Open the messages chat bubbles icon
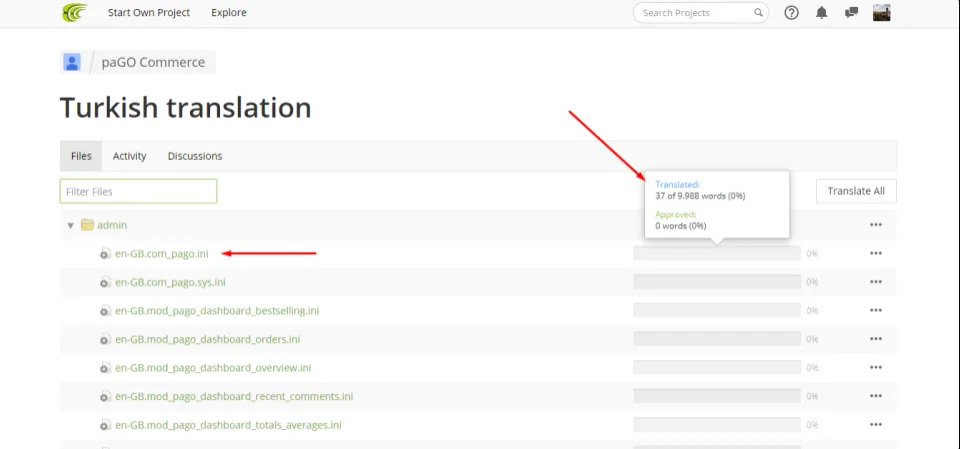This screenshot has height=449, width=960. point(851,13)
